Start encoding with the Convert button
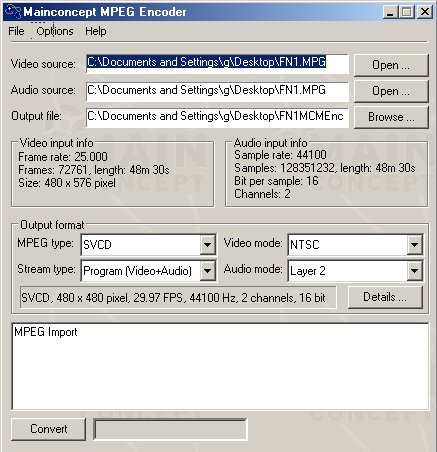 (x=48, y=429)
